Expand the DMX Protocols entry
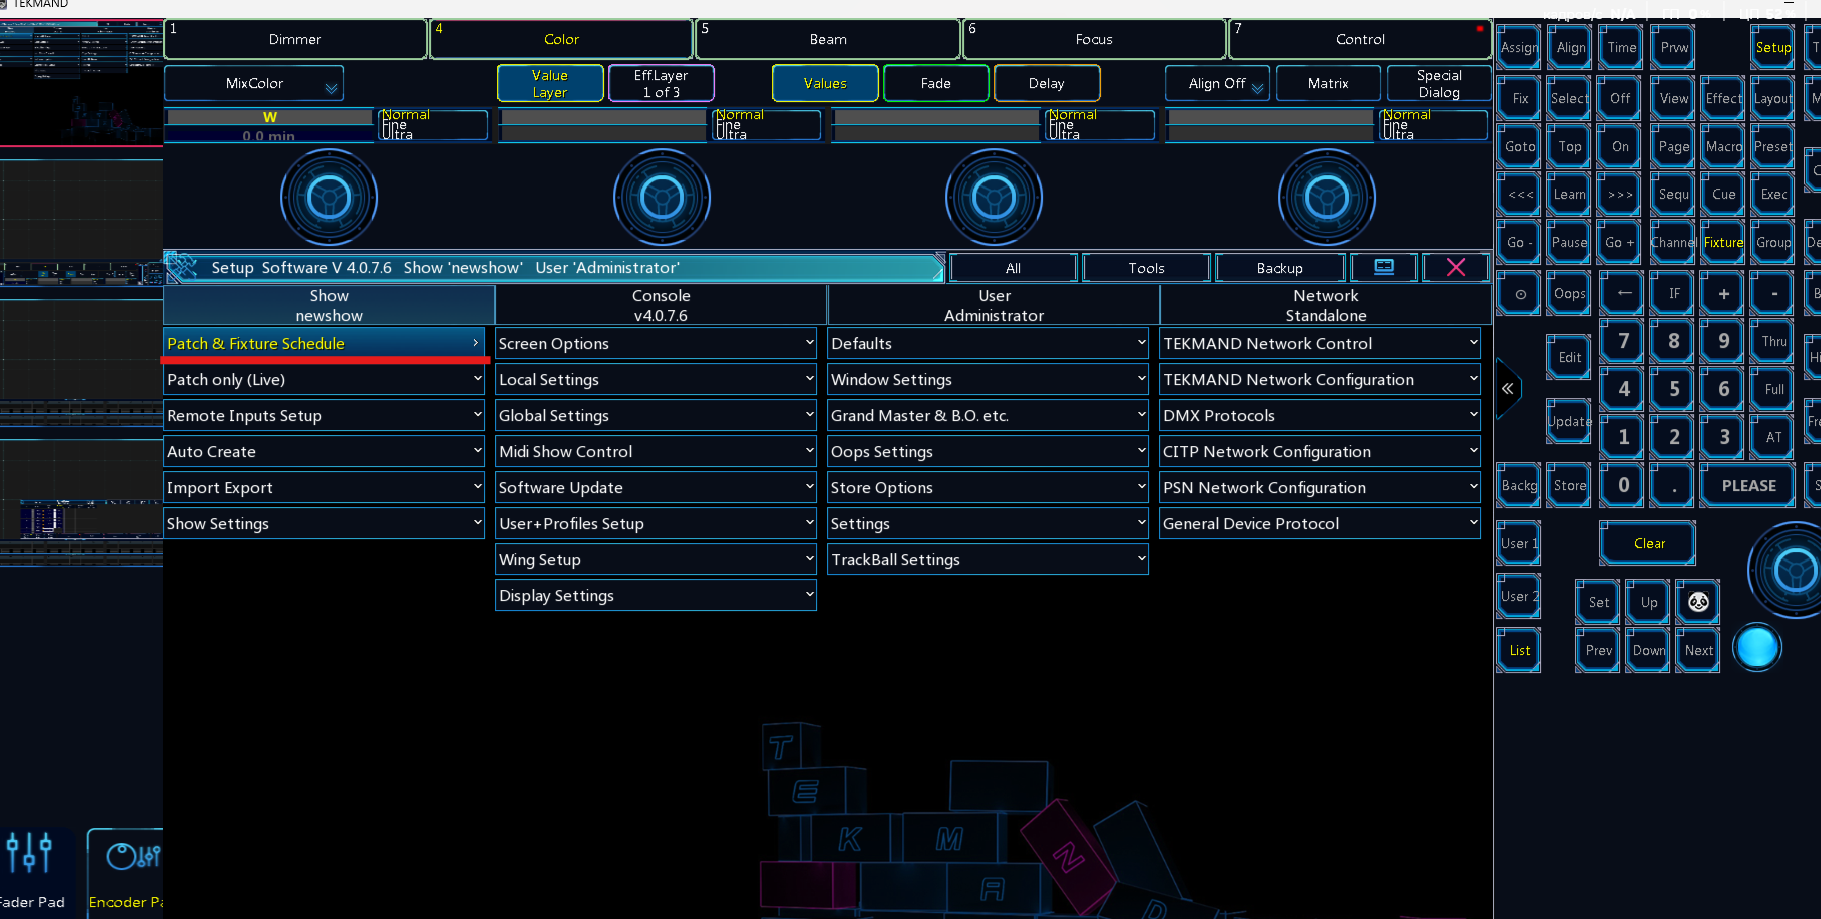This screenshot has height=919, width=1821. (1320, 415)
